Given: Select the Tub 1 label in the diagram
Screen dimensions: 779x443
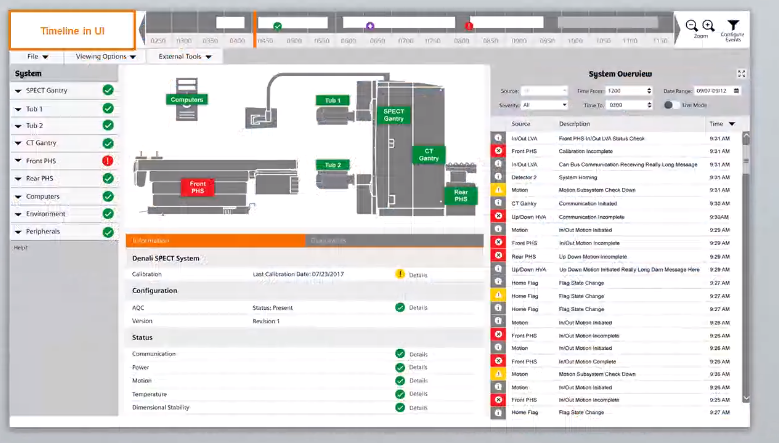Looking at the screenshot, I should 332,100.
